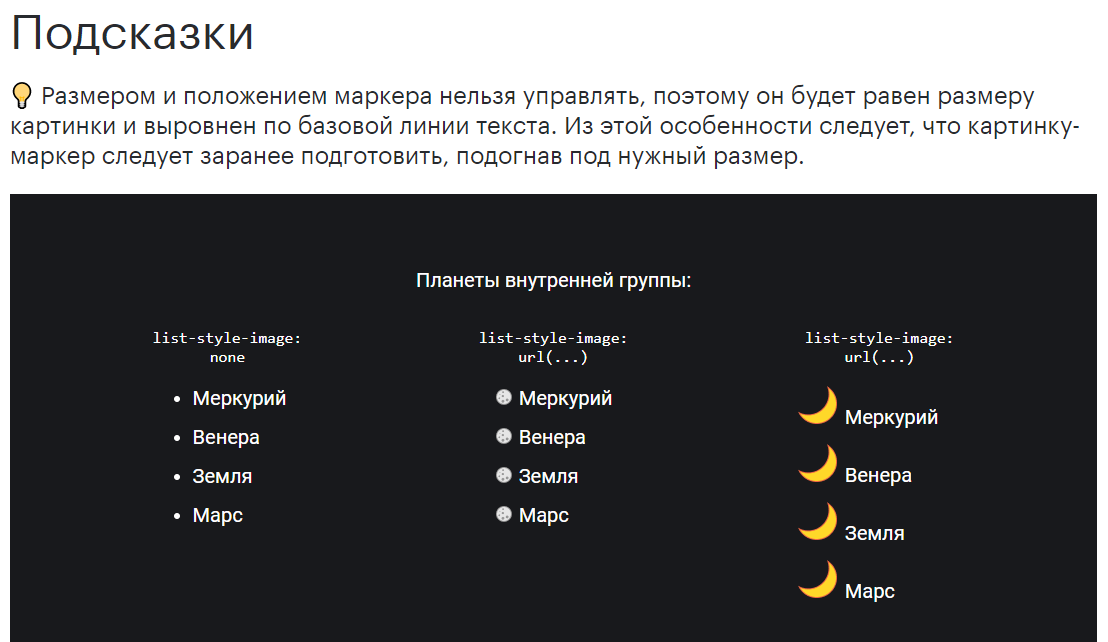Click the bullet dot before Марс
The height and width of the screenshot is (642, 1108).
[177, 516]
